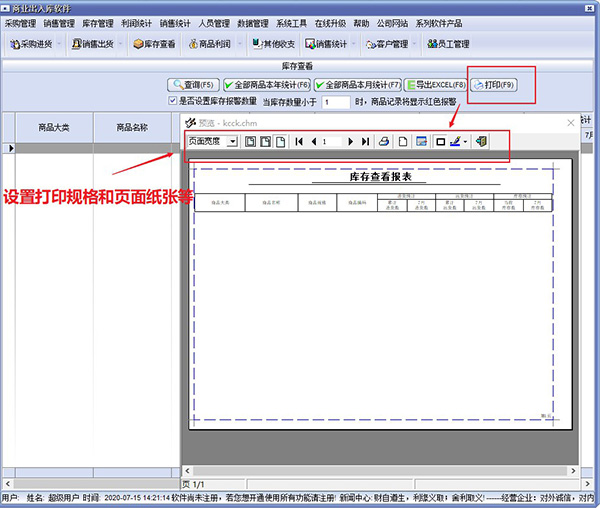The height and width of the screenshot is (508, 600).
Task: Click the rectangle frame icon in preview
Action: coord(440,142)
